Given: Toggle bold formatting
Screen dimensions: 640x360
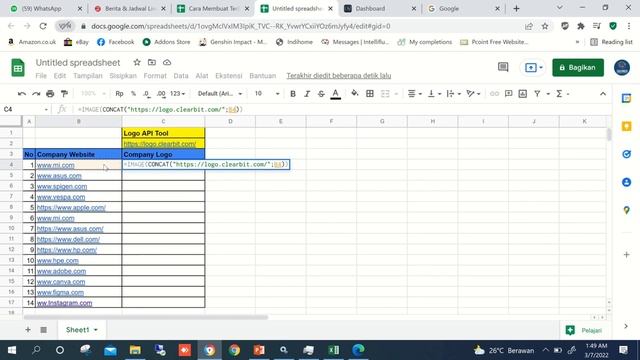Looking at the screenshot, I should coord(293,94).
